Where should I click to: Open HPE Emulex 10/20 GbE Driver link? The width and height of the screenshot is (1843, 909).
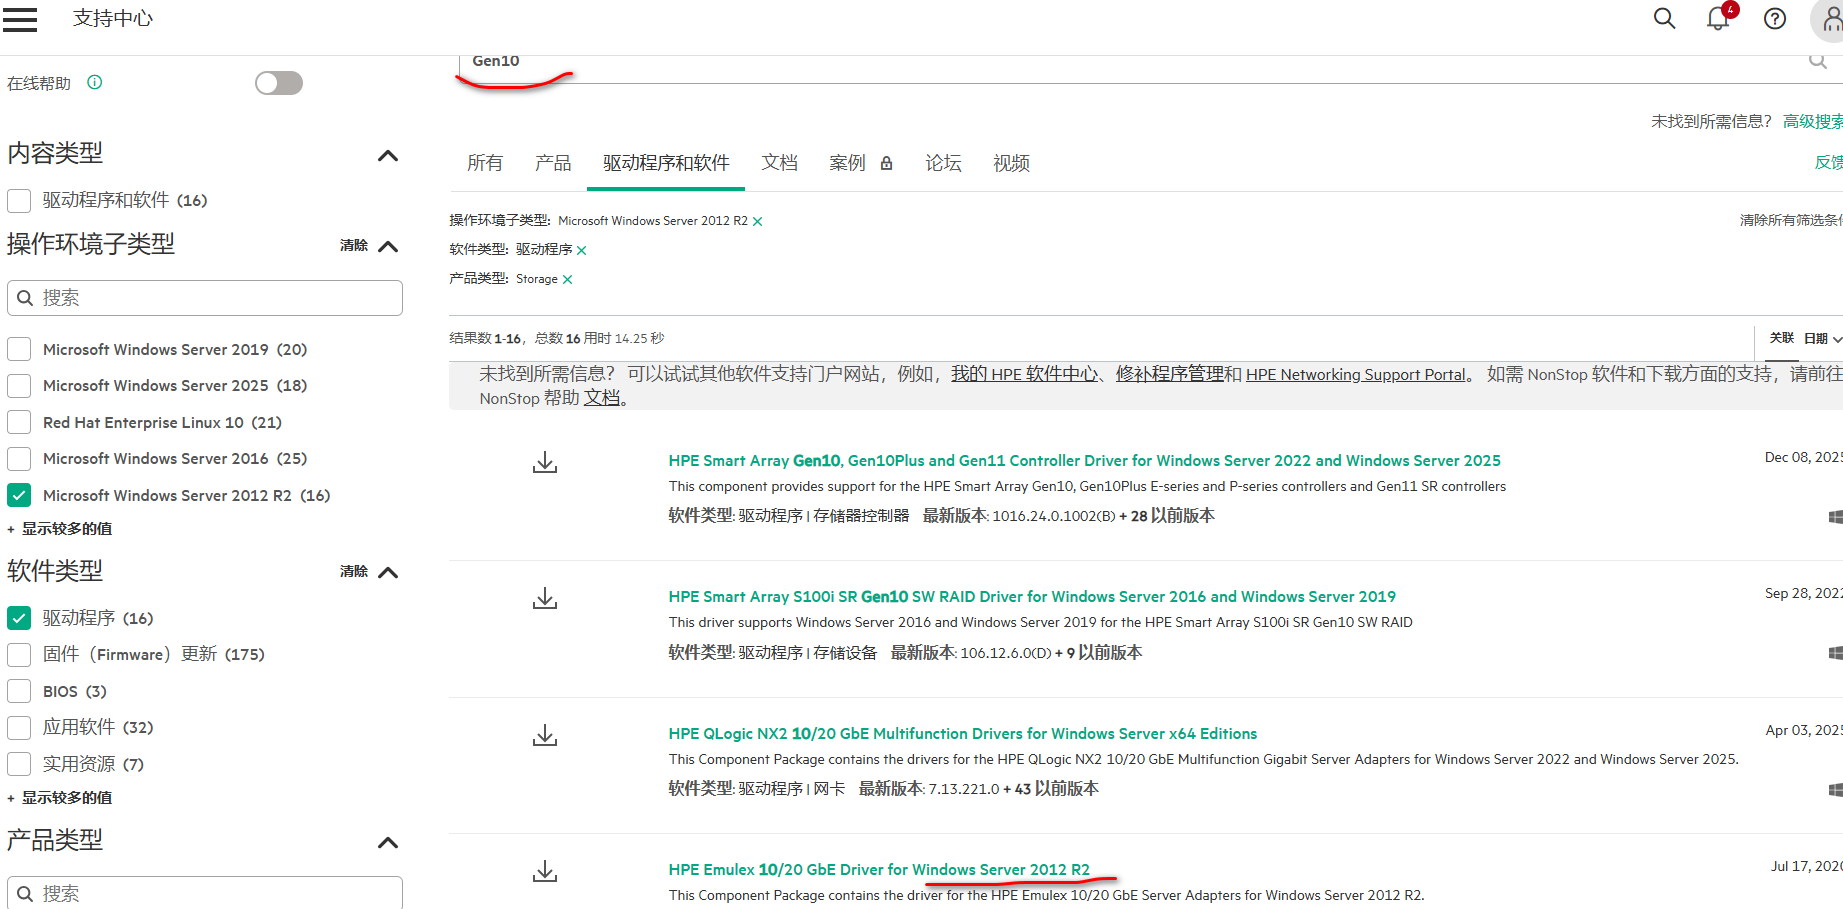[x=879, y=870]
